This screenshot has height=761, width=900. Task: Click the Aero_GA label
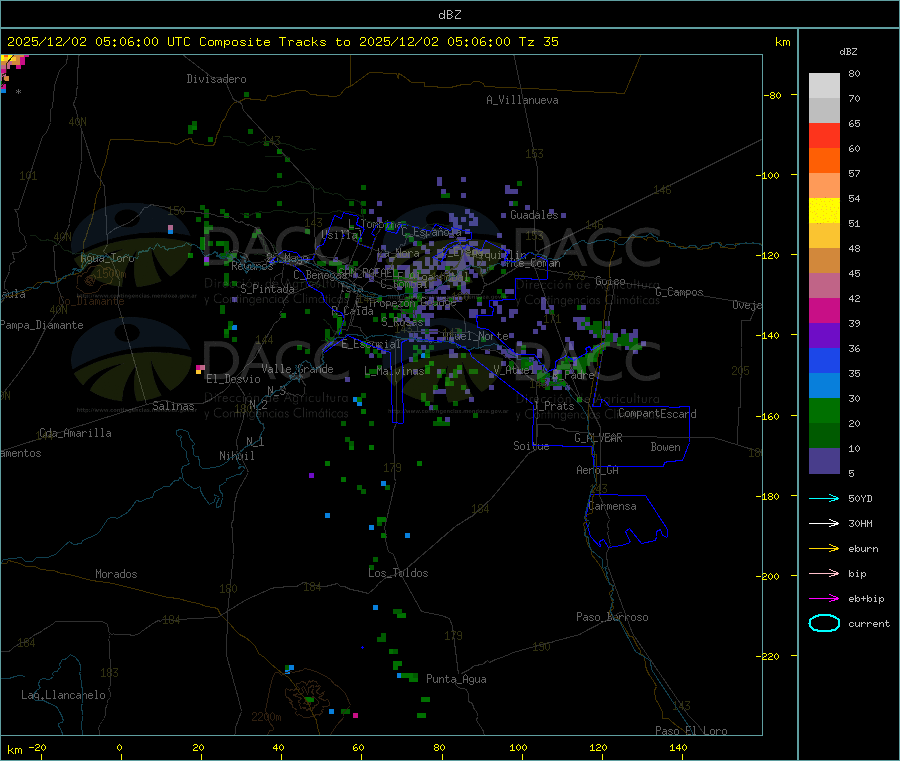pos(598,470)
